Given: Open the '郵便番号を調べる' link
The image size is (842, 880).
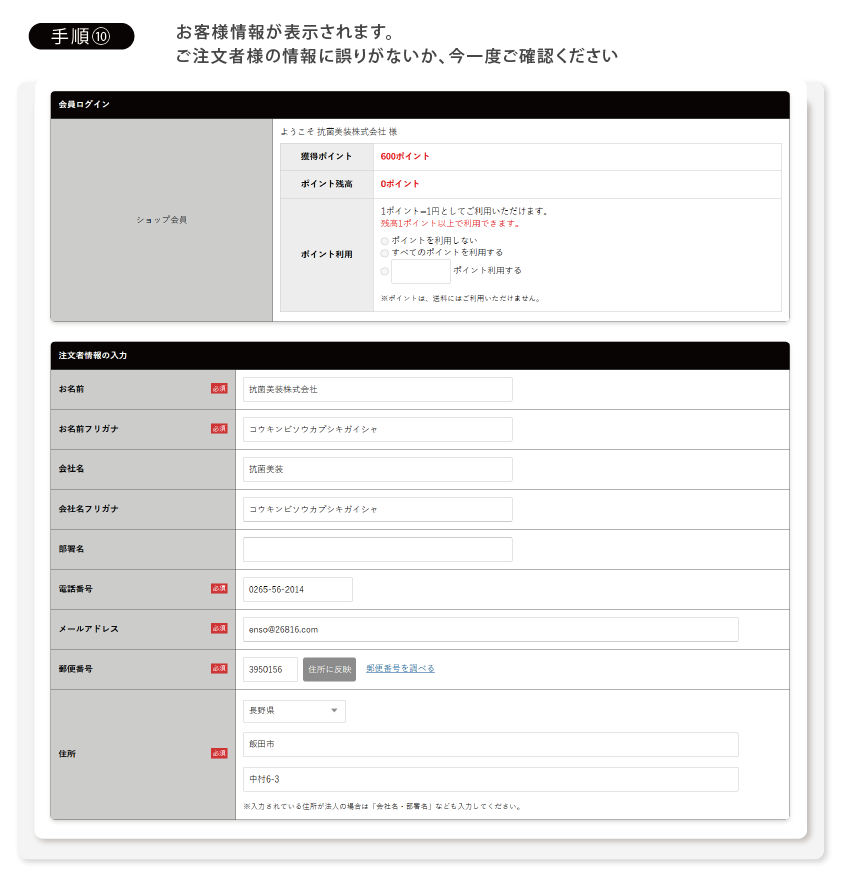Looking at the screenshot, I should point(400,669).
